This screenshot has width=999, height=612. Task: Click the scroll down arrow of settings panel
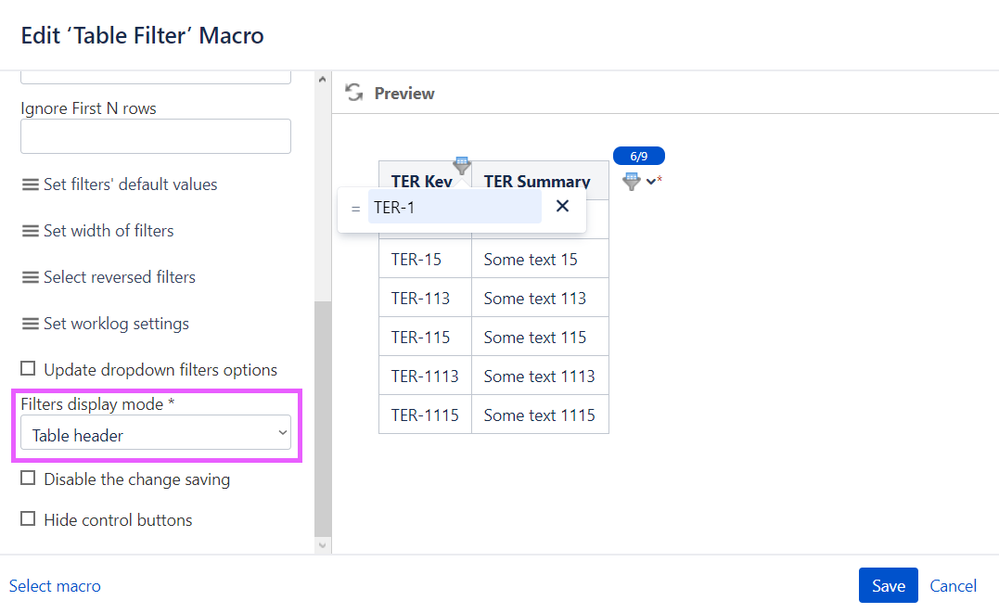coord(322,545)
